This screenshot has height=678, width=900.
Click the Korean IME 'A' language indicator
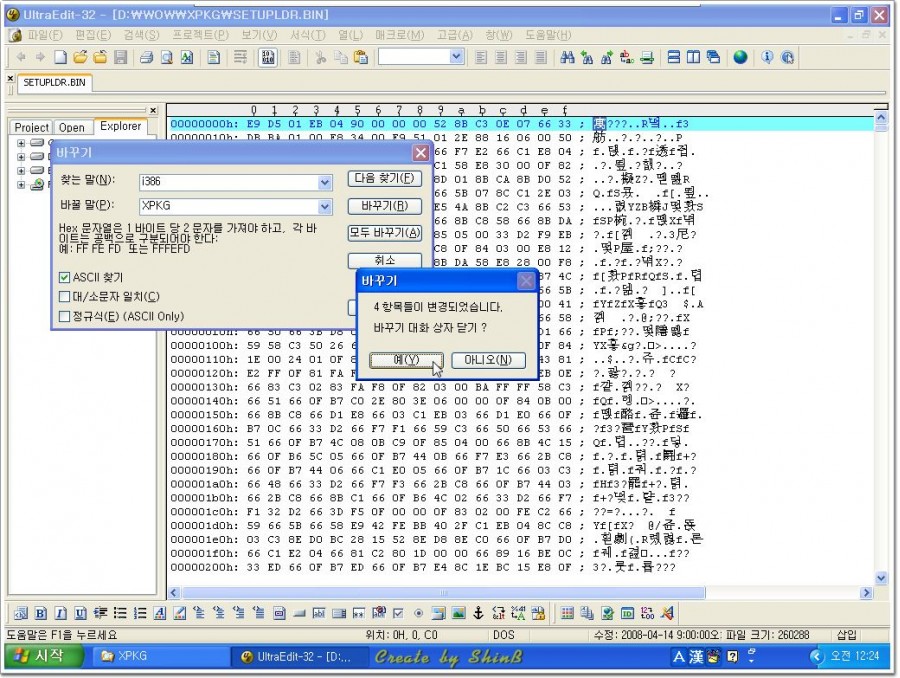click(x=678, y=657)
